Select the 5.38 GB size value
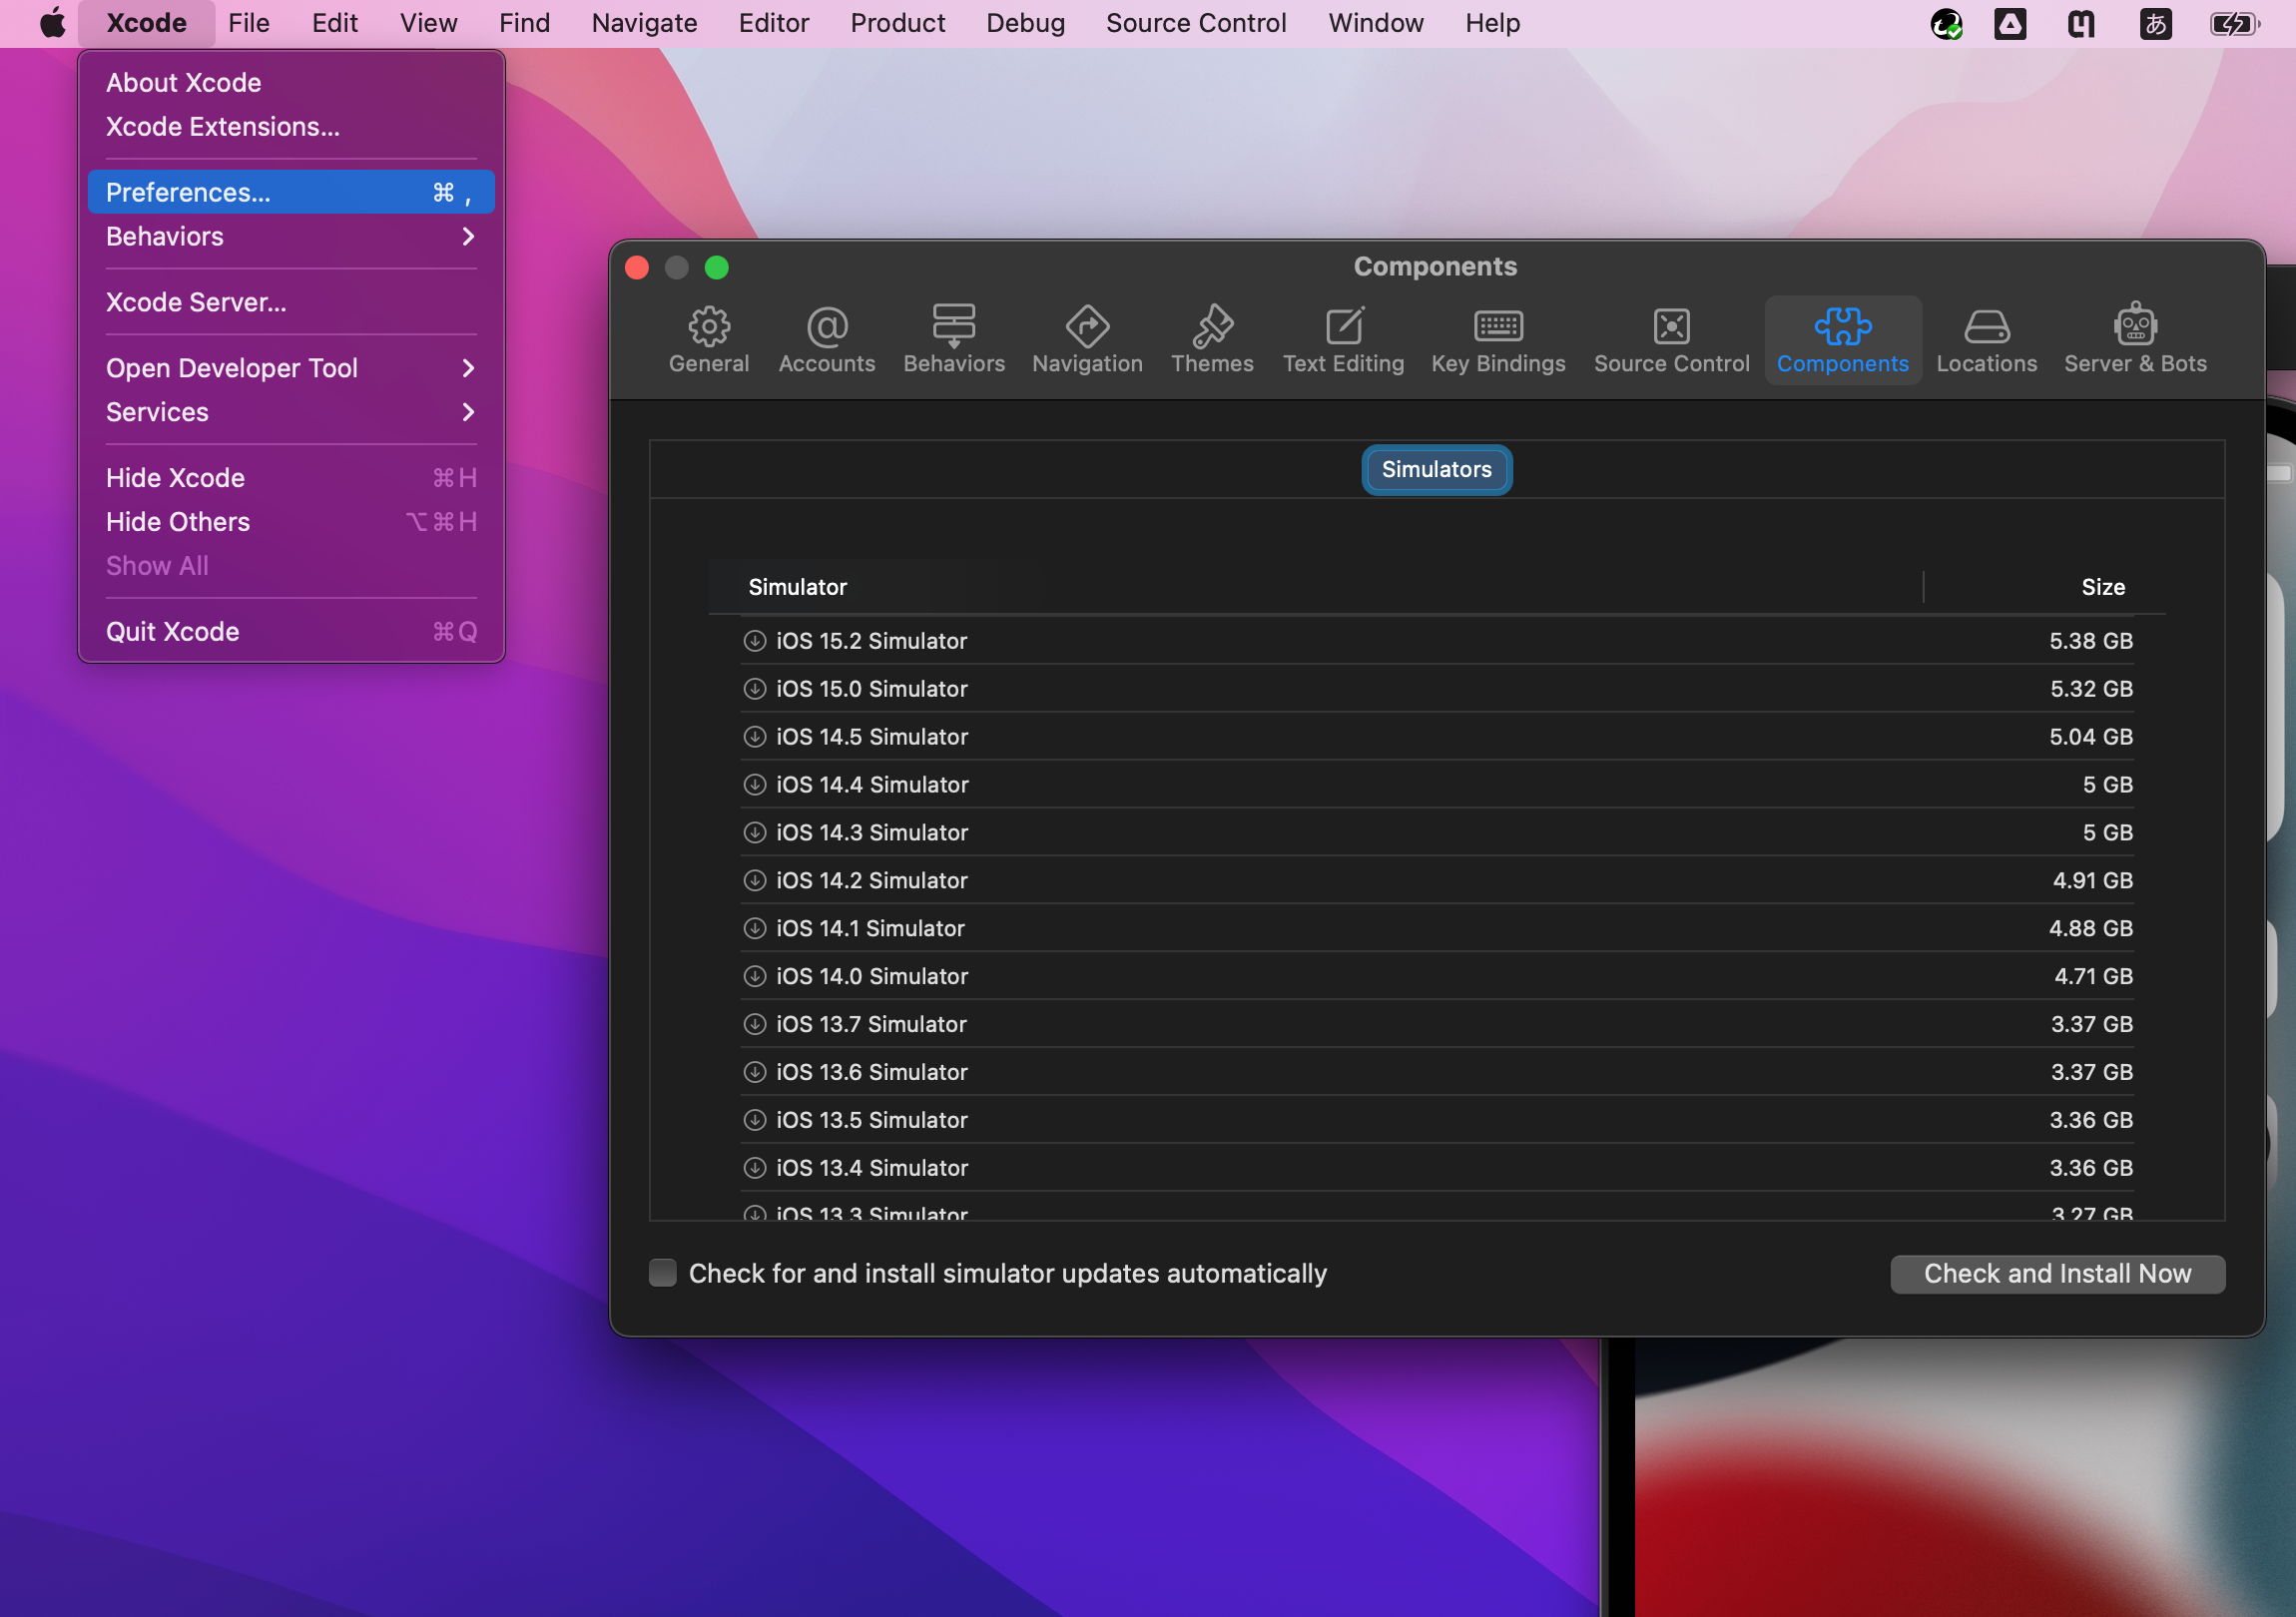2296x1617 pixels. coord(2091,640)
